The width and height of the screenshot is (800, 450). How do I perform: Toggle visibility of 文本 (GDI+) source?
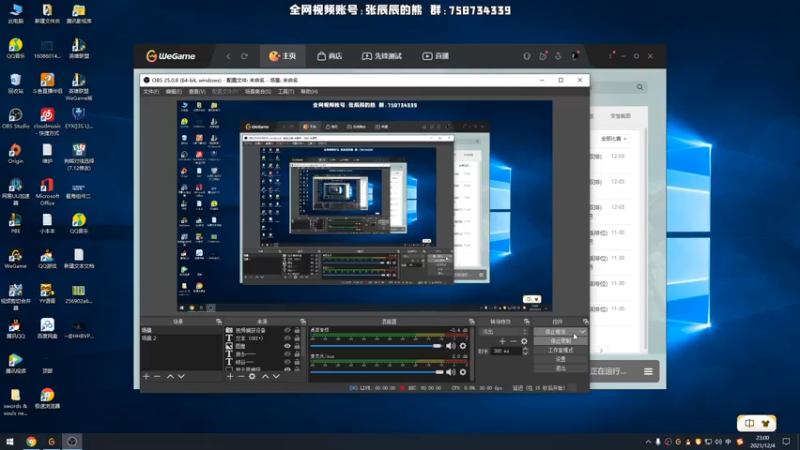[288, 338]
